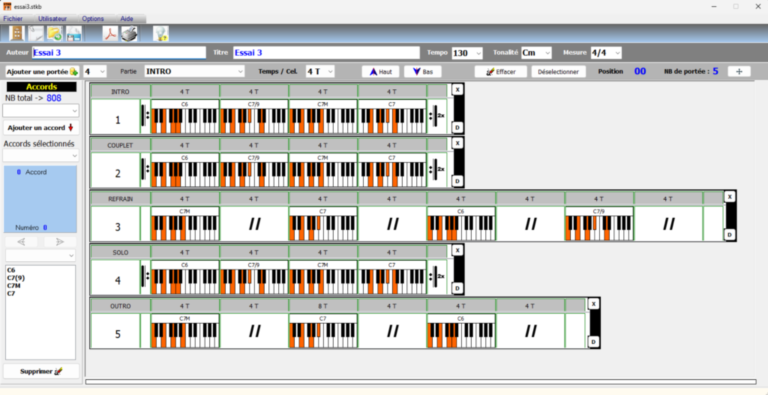Open the dropdown above the chord list
The width and height of the screenshot is (768, 395).
[40, 255]
